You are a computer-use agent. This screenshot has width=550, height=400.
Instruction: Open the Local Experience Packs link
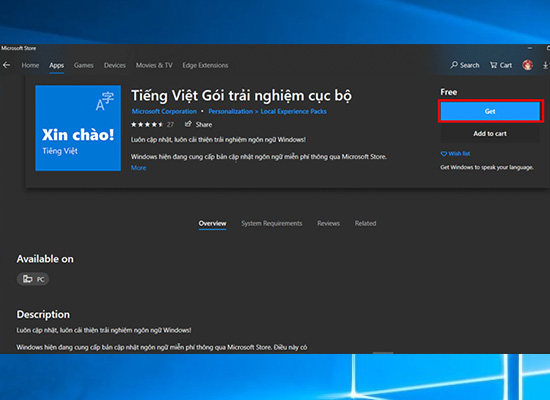click(x=294, y=112)
